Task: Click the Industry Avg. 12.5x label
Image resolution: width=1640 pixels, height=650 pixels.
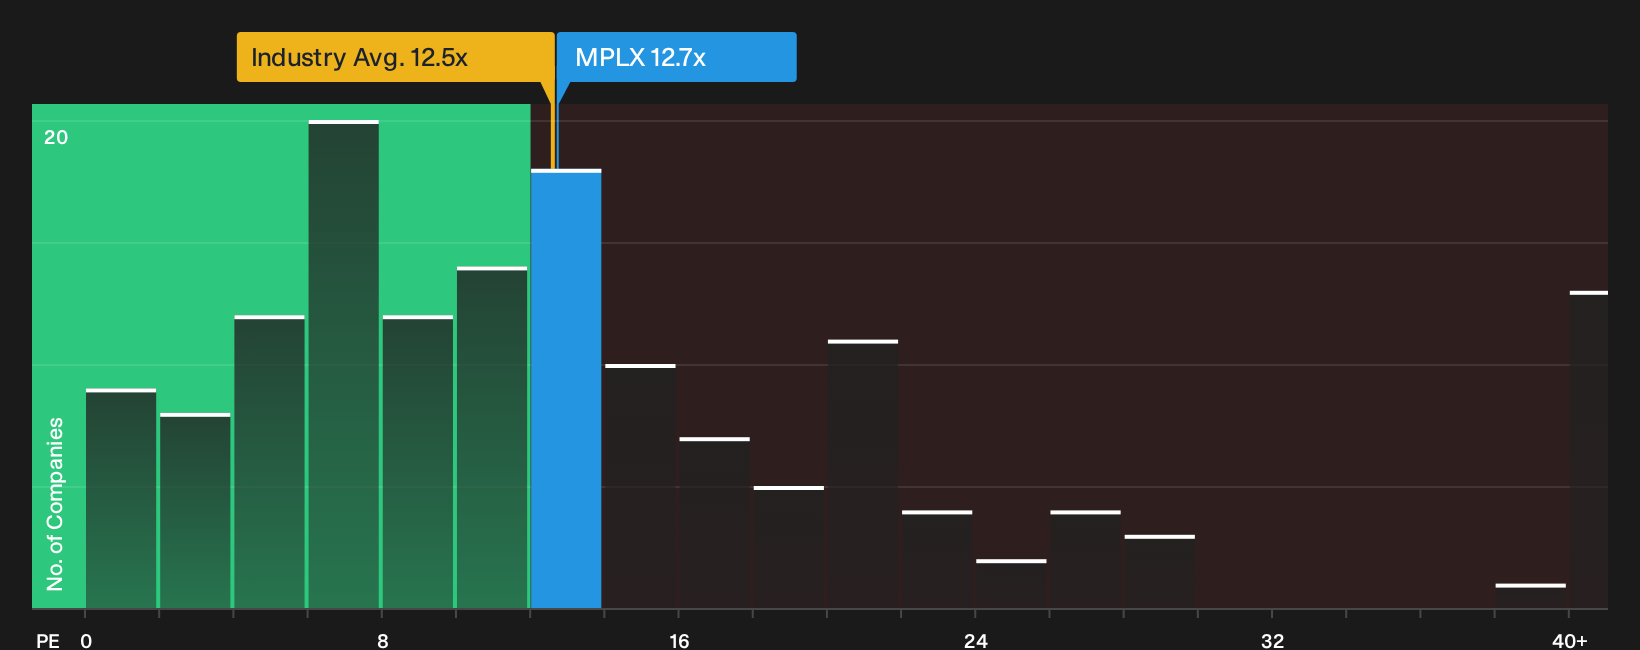Action: pyautogui.click(x=395, y=57)
